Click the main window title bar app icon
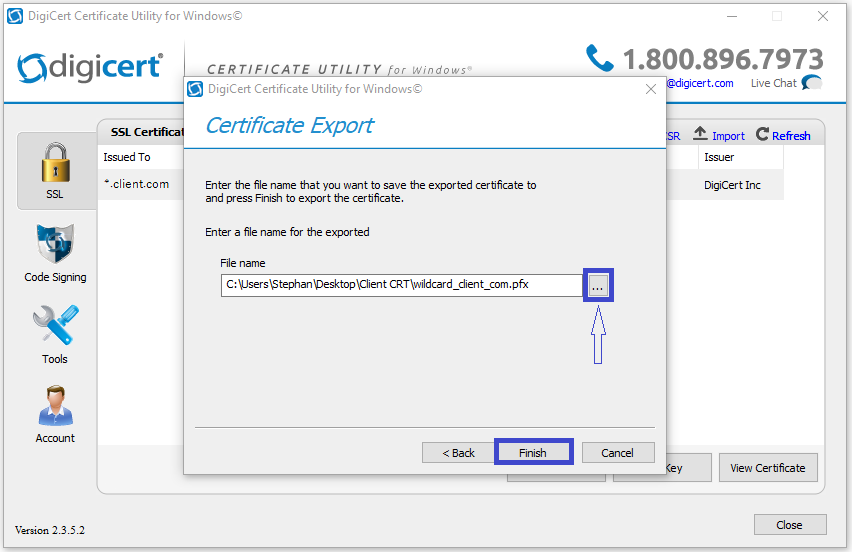The image size is (852, 552). click(x=15, y=16)
